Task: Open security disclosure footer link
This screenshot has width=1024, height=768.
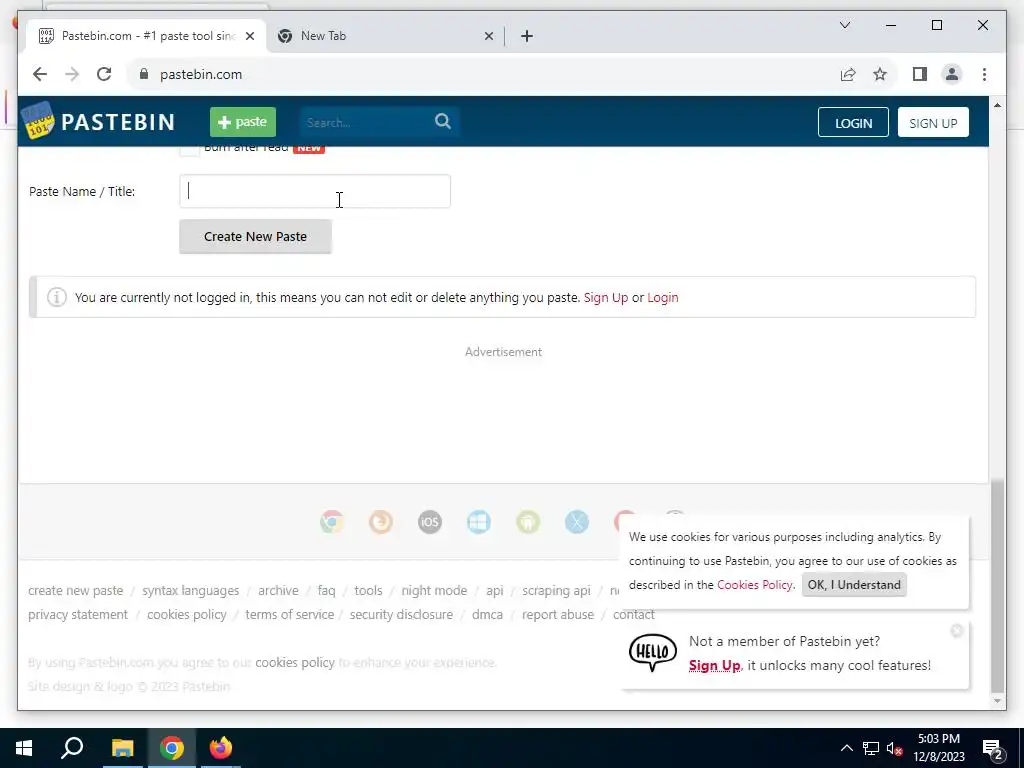Action: 401,615
